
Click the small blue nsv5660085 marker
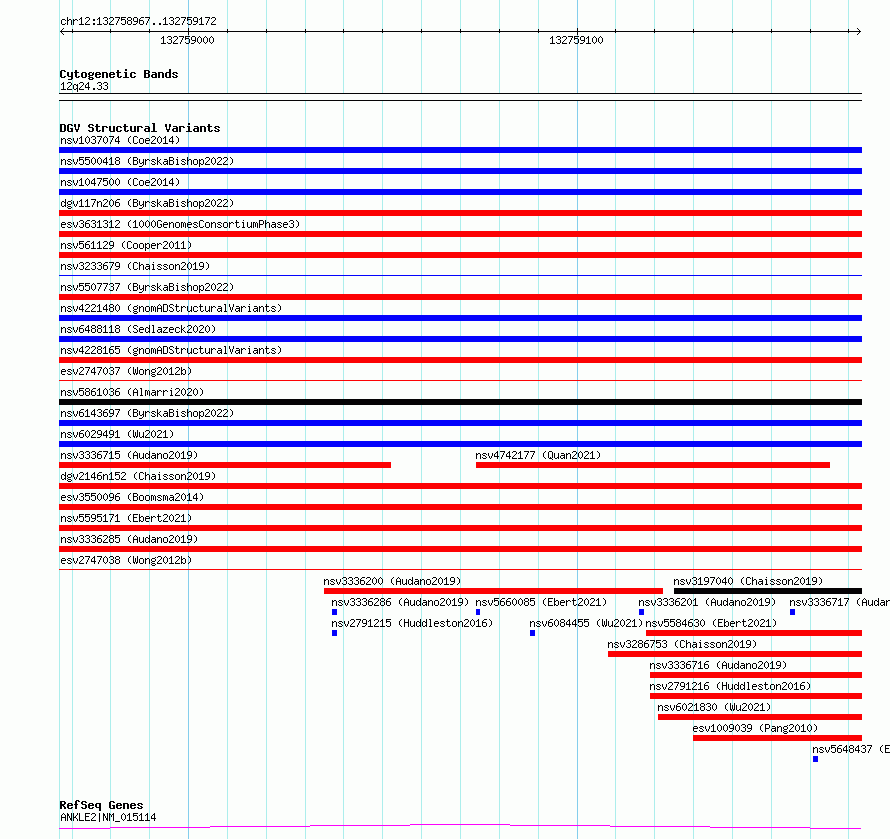tap(478, 612)
